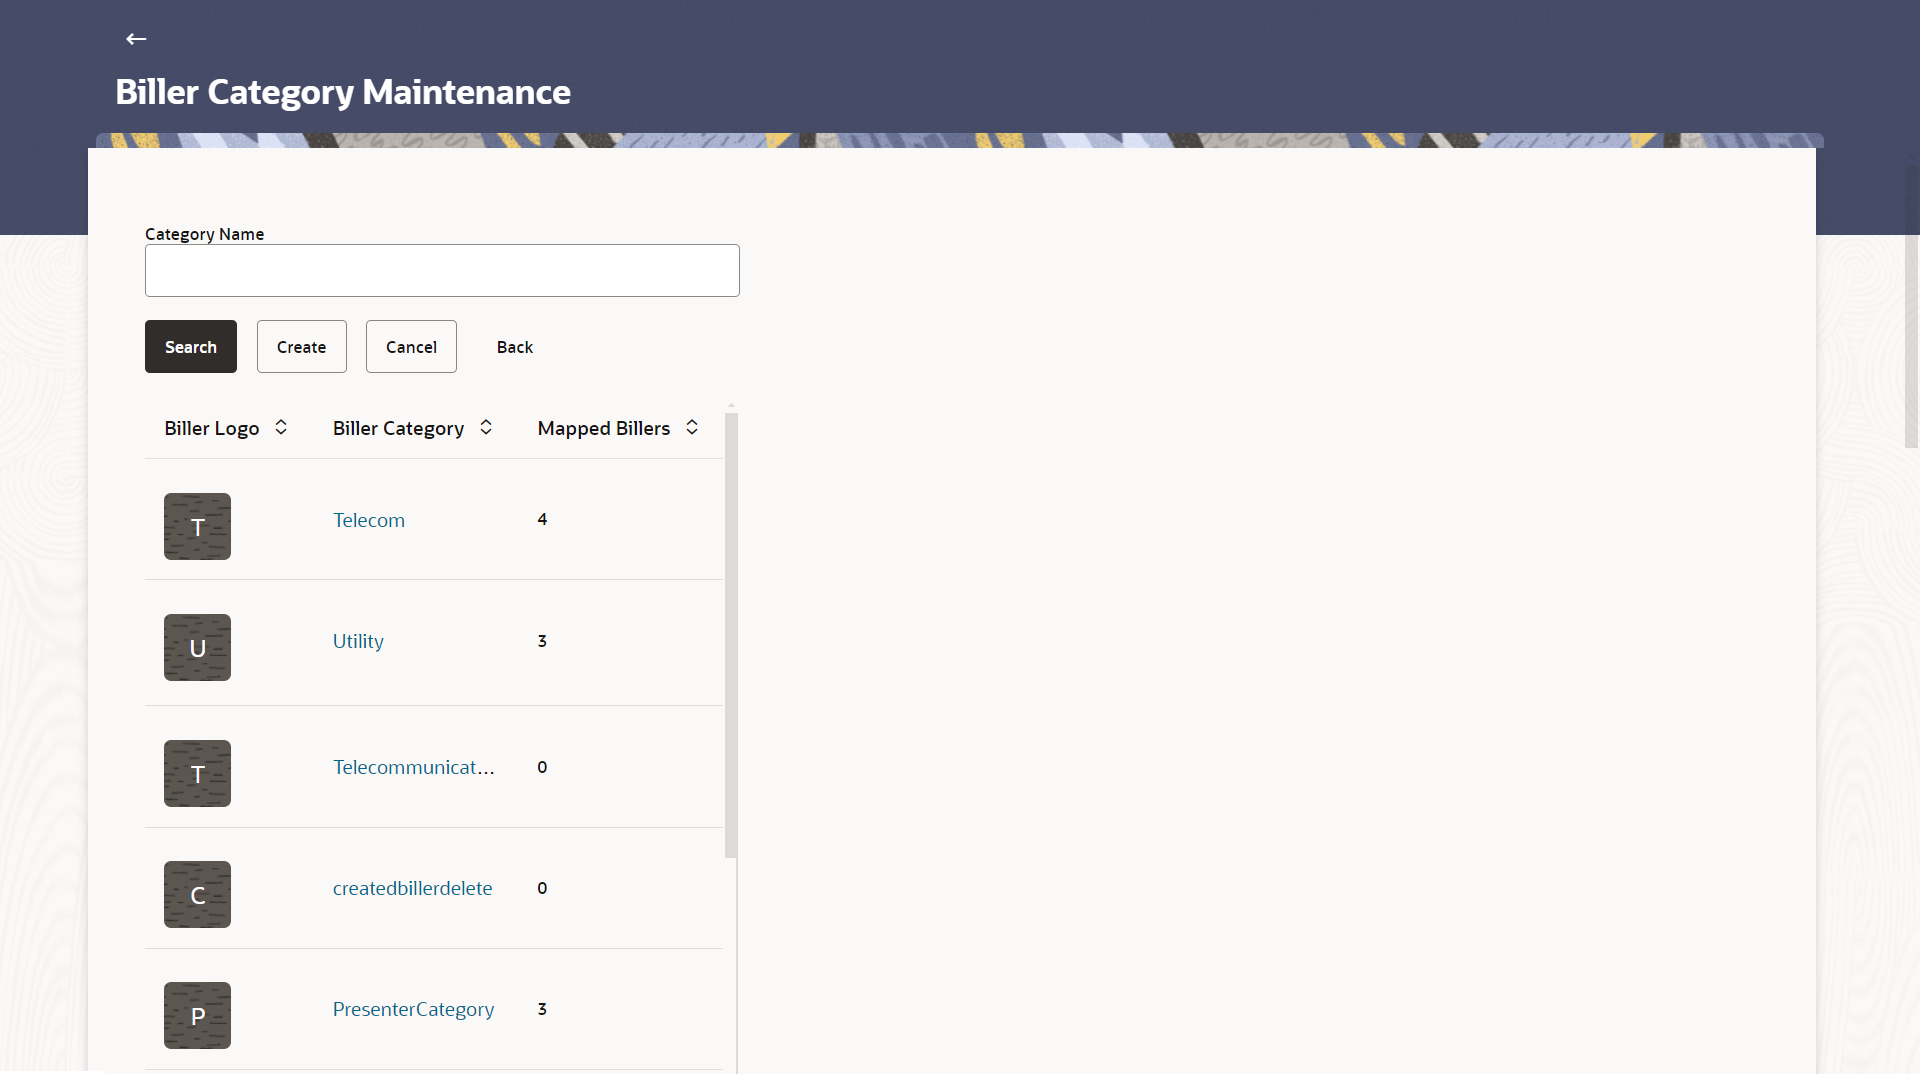
Task: Sort by Biller Logo column arrows
Action: click(281, 427)
